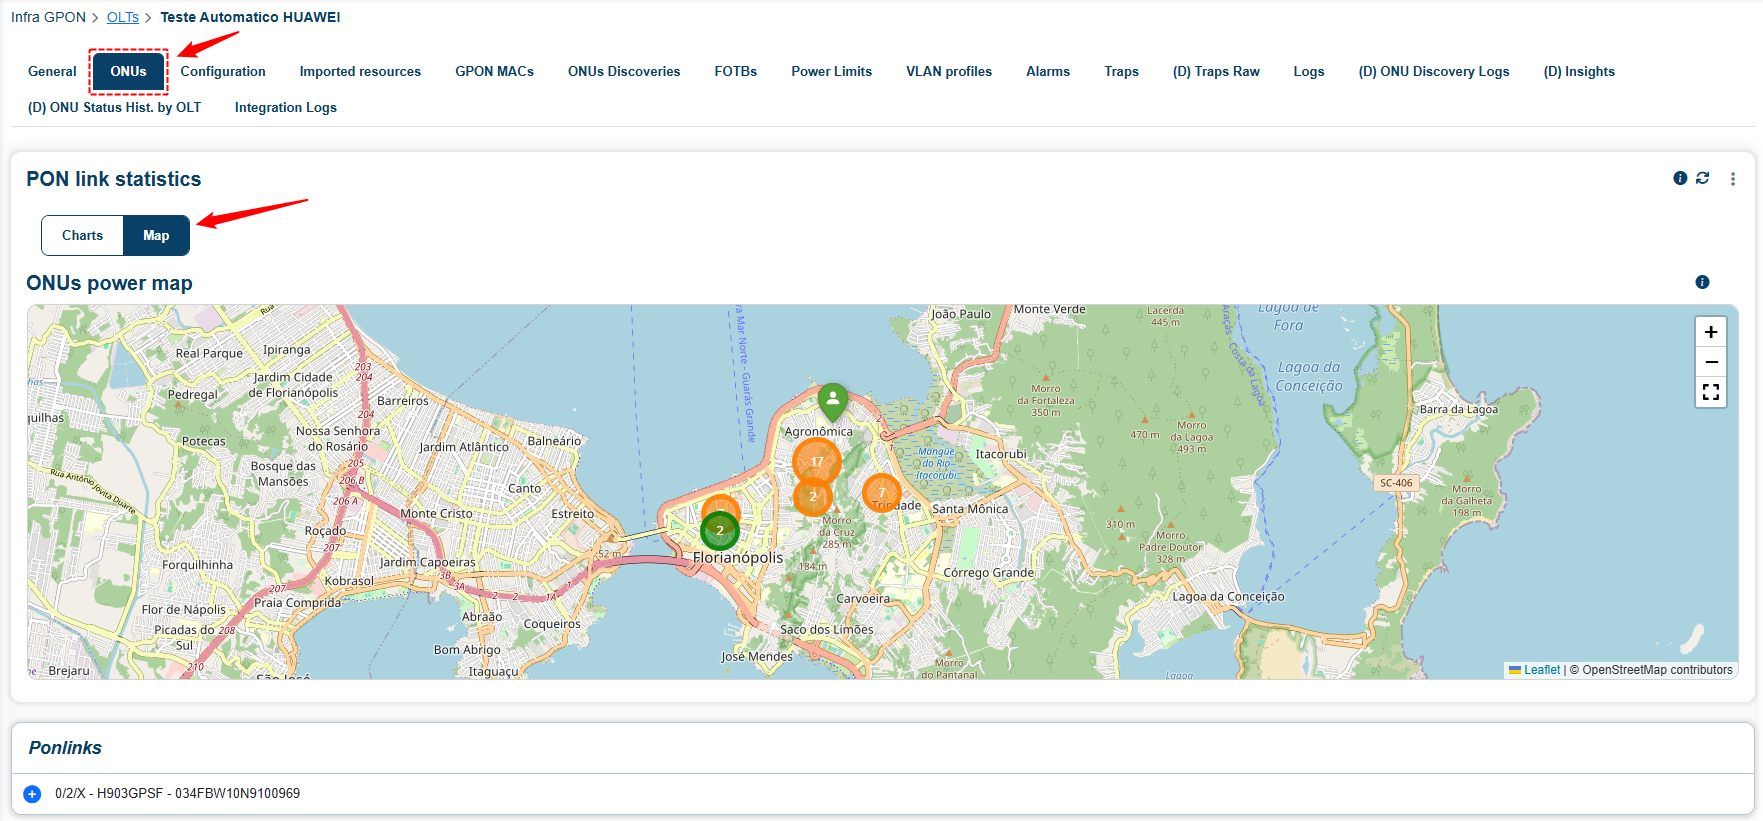Switch the view to Charts
Viewport: 1763px width, 821px height.
pos(82,235)
